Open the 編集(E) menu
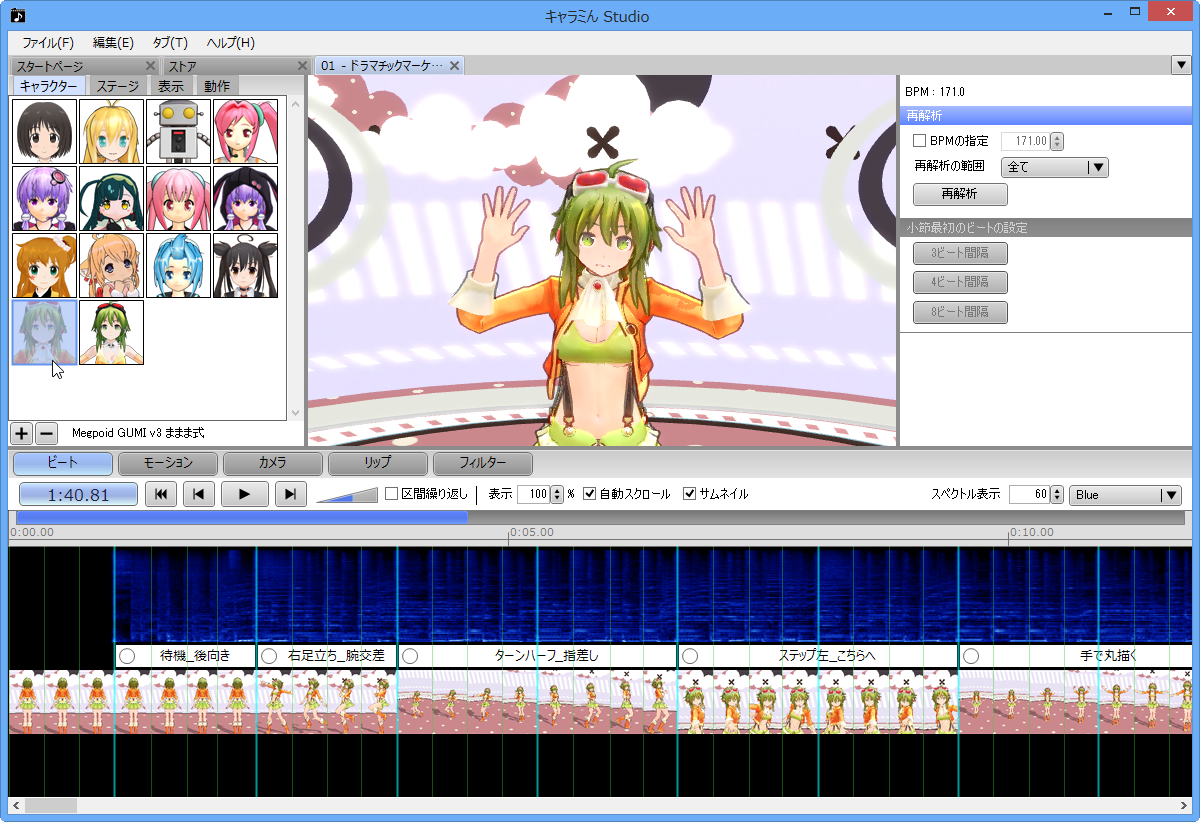Viewport: 1200px width, 822px height. (113, 43)
